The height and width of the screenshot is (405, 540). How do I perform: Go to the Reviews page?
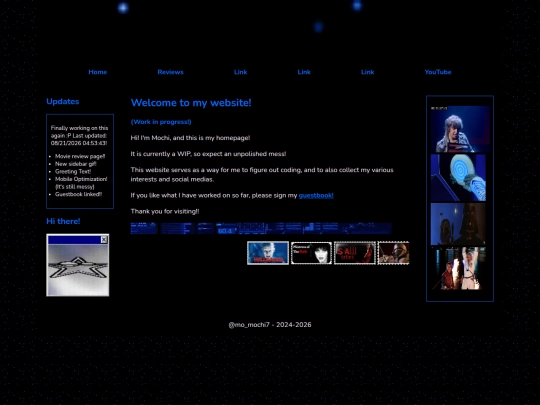(x=170, y=72)
